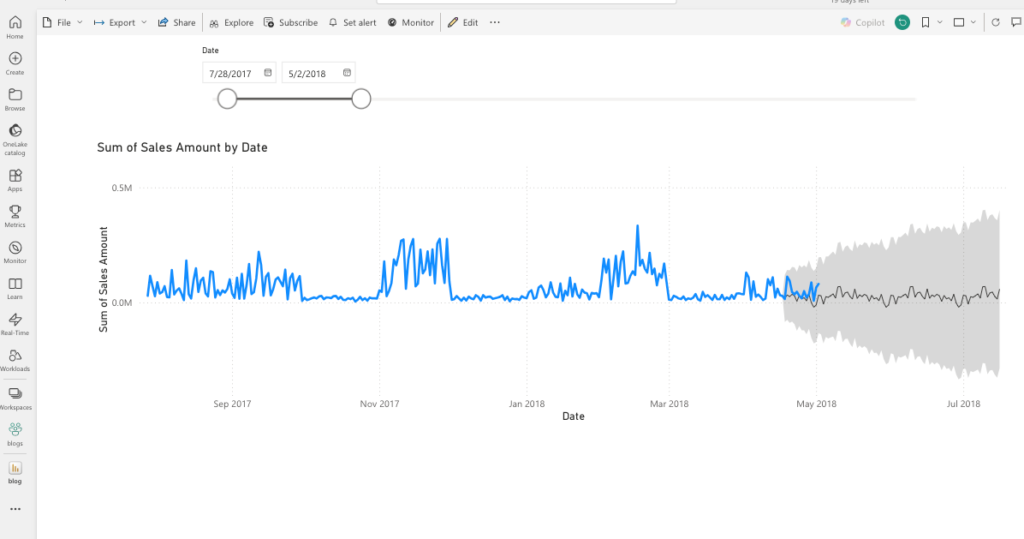Click Monitor in the top toolbar
1024x539 pixels.
[x=410, y=22]
